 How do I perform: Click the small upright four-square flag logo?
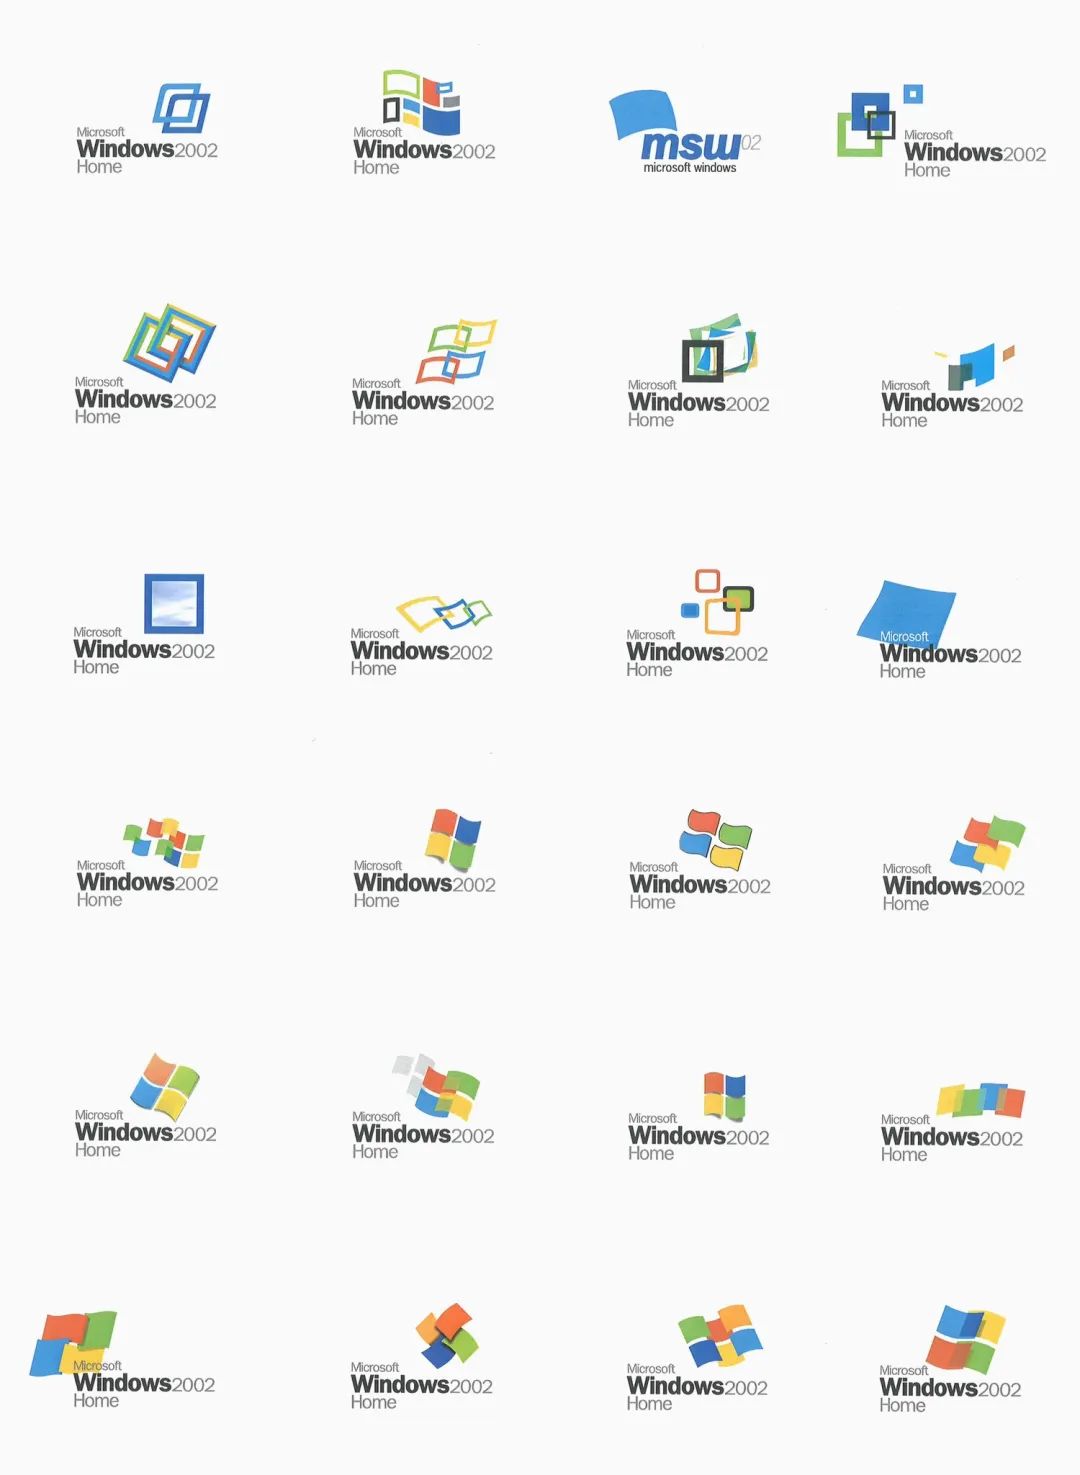(725, 1096)
